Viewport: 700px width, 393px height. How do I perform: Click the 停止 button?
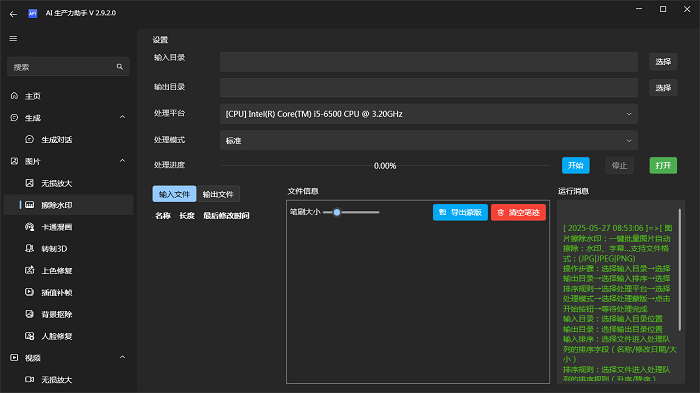click(619, 165)
